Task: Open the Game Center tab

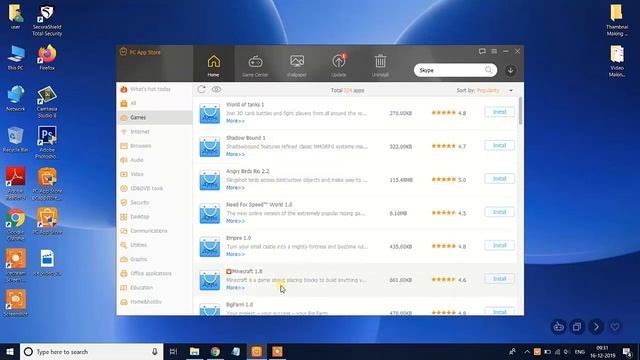Action: pos(256,64)
